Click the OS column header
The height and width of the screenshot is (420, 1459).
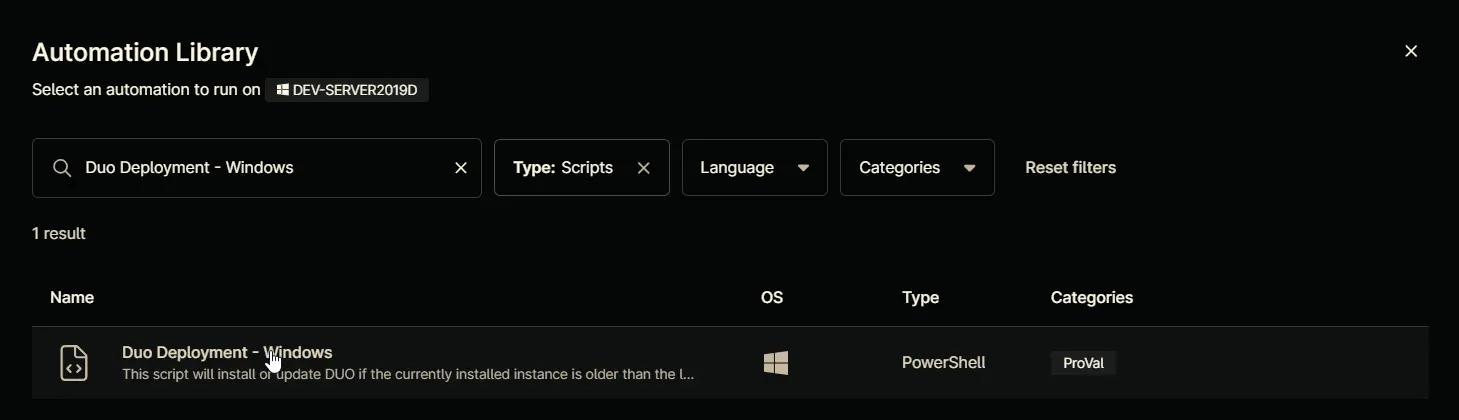(x=772, y=297)
